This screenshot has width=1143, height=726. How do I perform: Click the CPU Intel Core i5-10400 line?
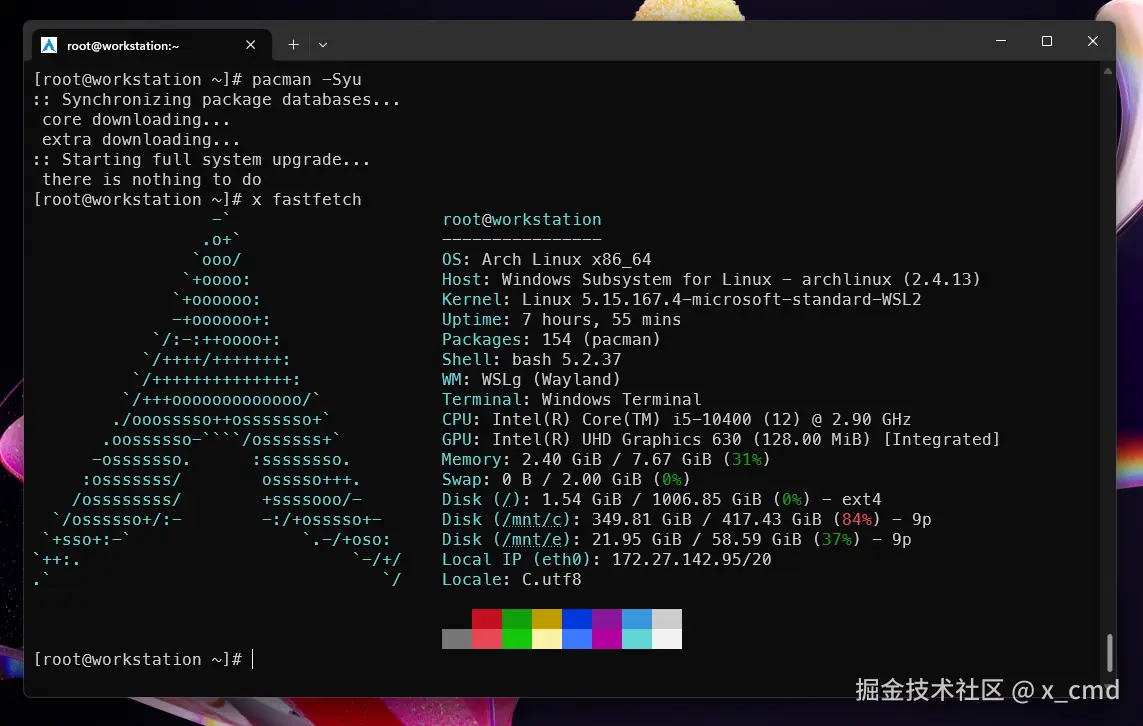(676, 420)
